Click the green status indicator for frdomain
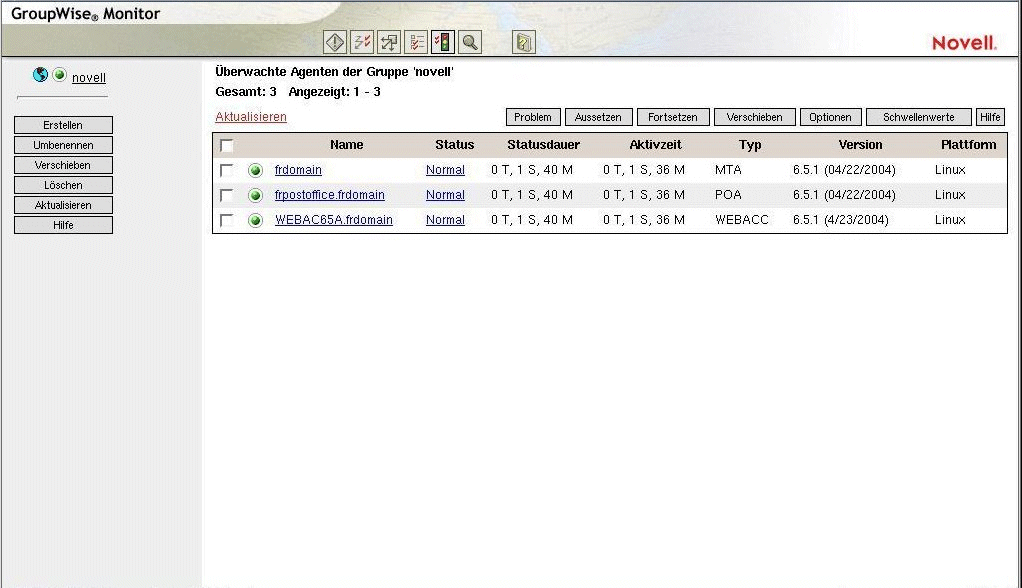The image size is (1022, 588). tap(256, 169)
